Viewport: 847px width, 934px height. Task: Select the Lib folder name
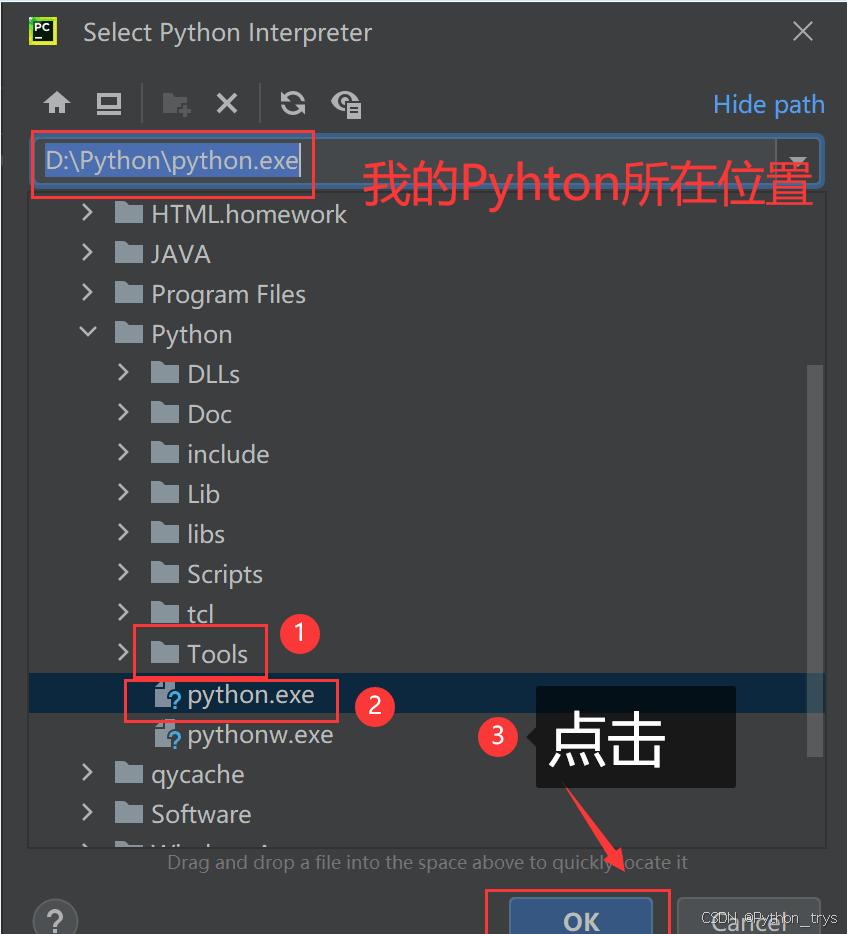click(x=204, y=494)
